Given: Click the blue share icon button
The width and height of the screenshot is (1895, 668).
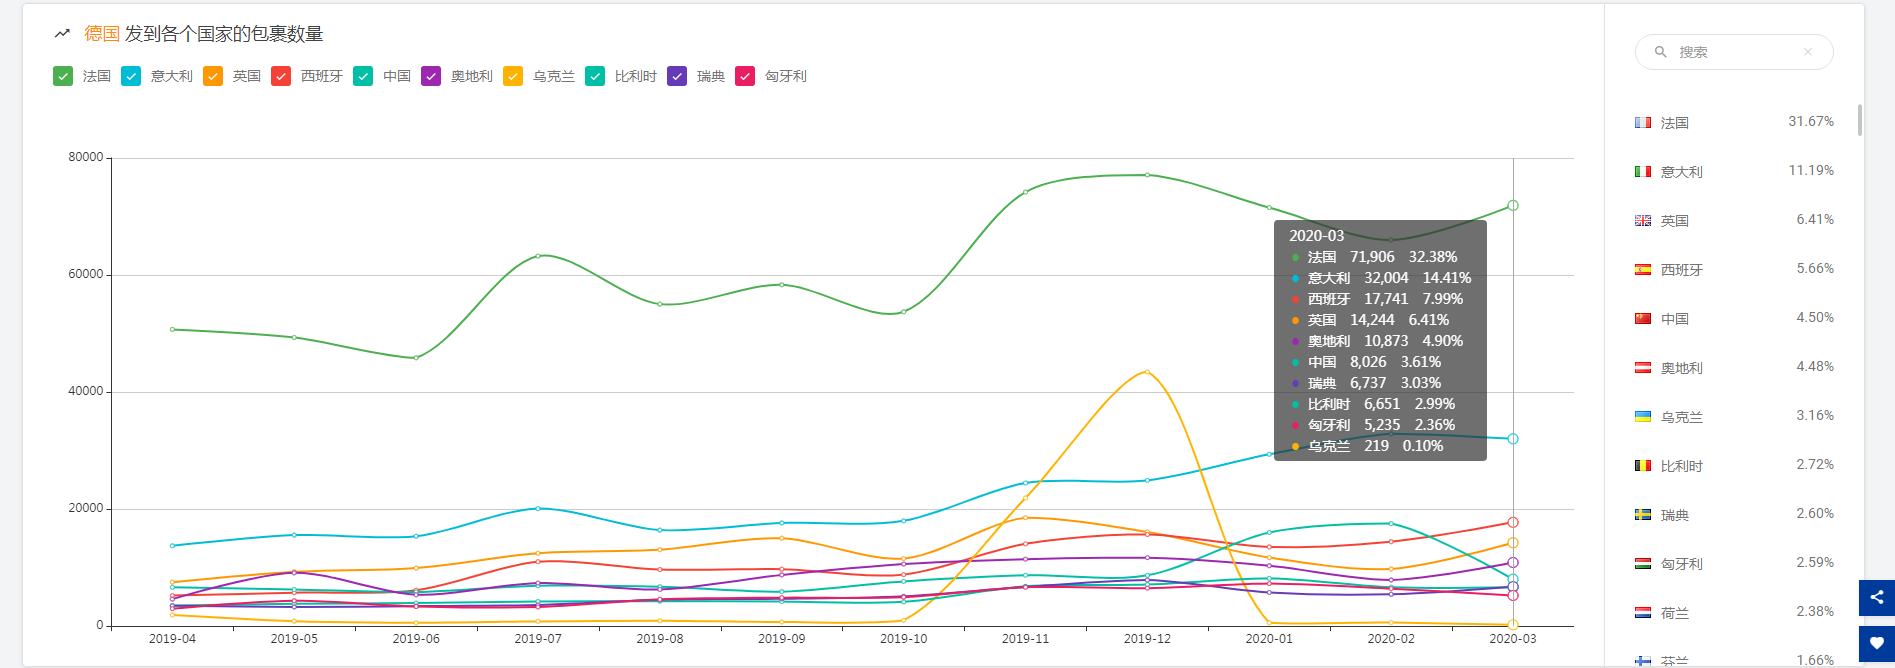Looking at the screenshot, I should (1876, 597).
